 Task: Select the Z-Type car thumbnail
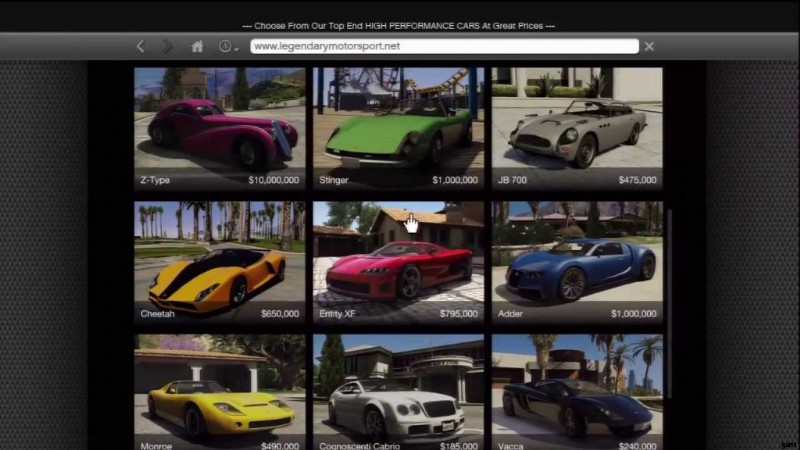coord(220,129)
